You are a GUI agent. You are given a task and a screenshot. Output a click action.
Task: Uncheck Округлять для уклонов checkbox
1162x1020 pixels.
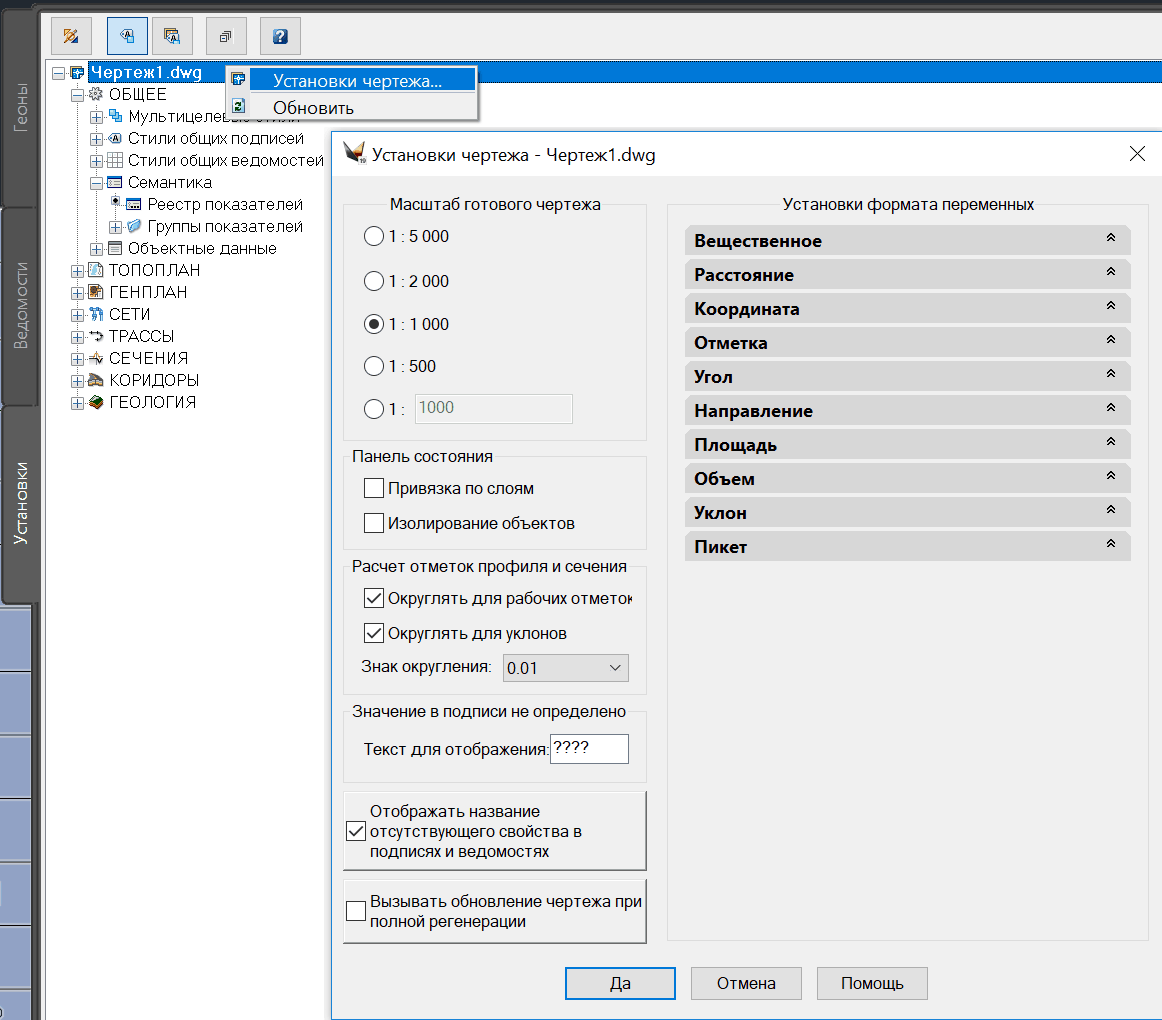(374, 633)
